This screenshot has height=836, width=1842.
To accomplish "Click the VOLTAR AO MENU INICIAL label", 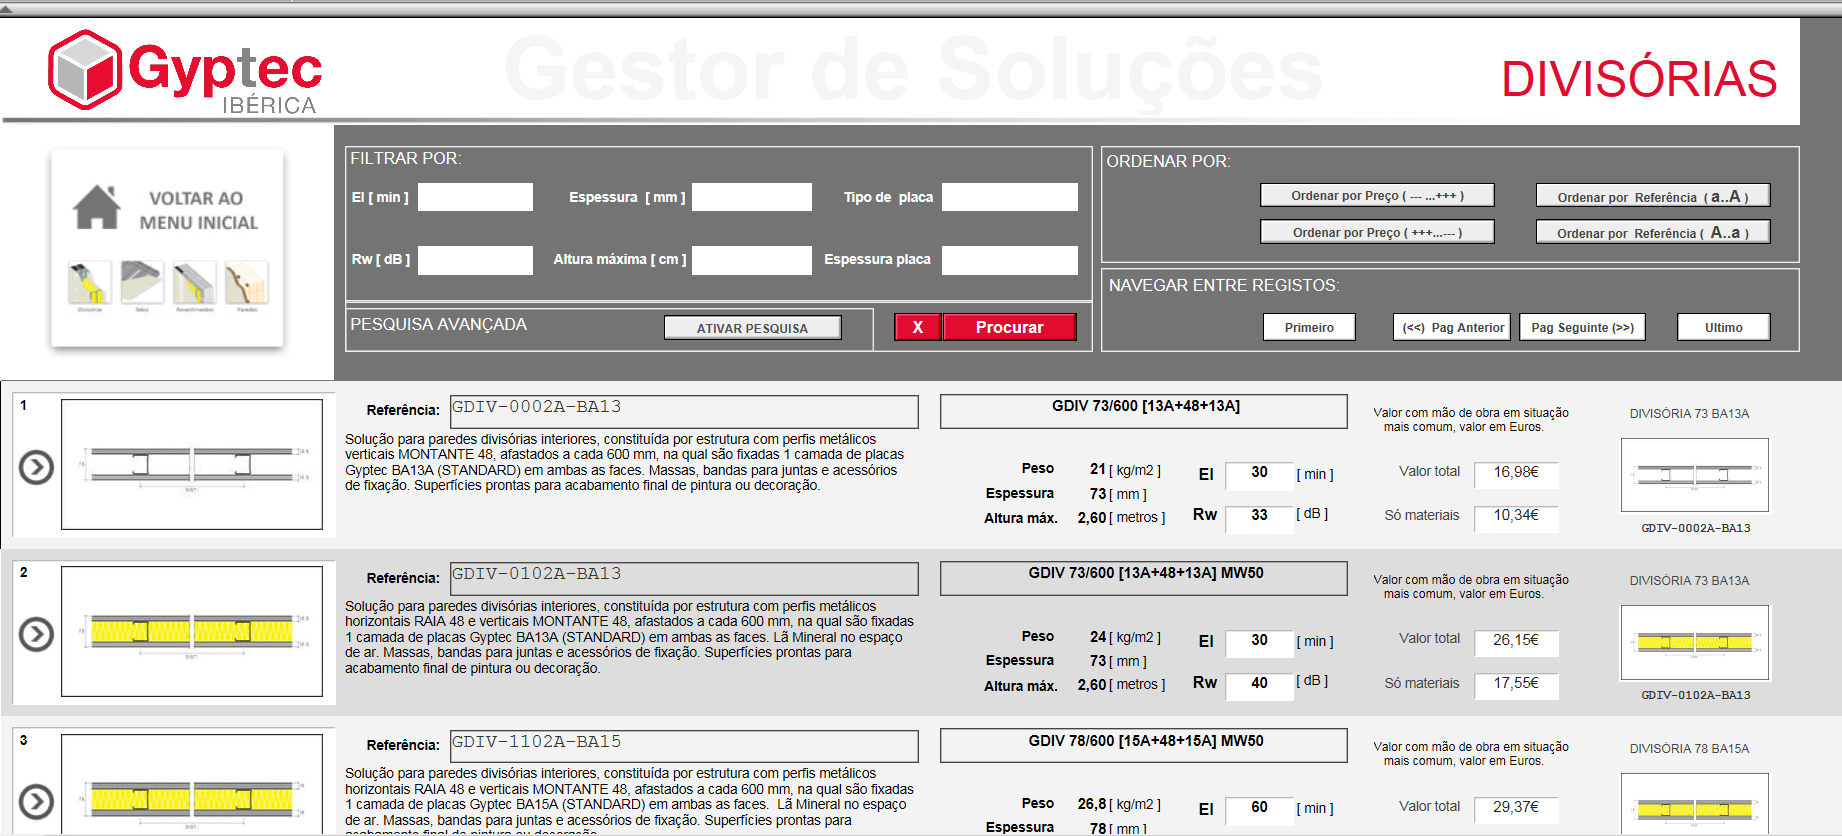I will pos(198,211).
